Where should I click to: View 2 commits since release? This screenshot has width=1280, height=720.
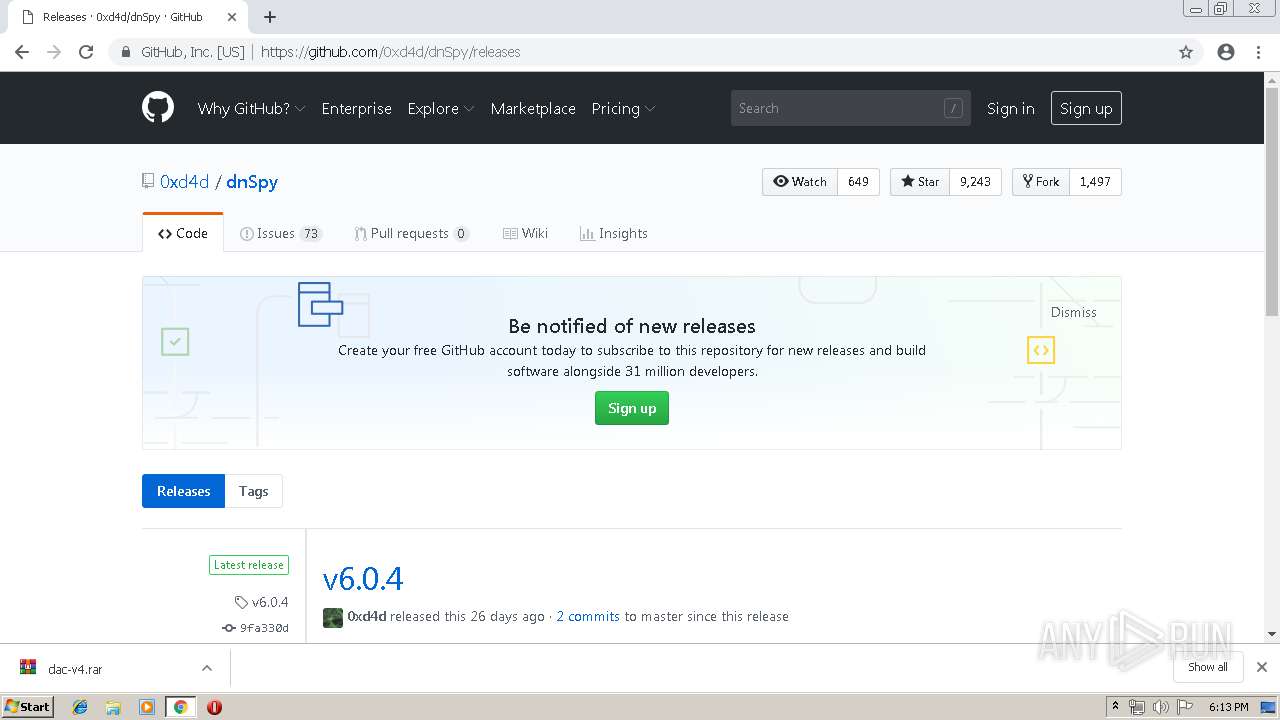click(588, 616)
